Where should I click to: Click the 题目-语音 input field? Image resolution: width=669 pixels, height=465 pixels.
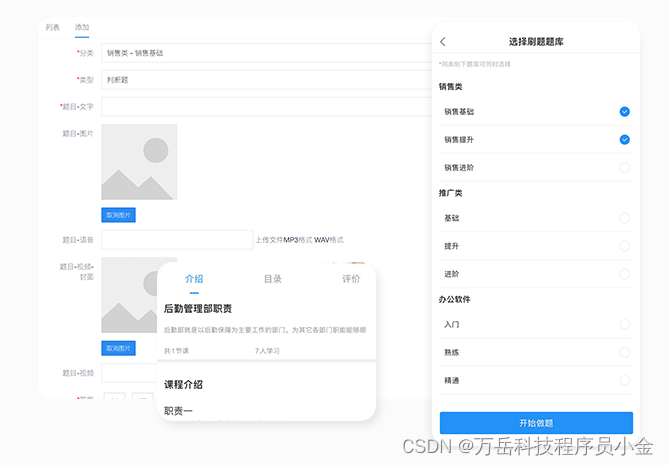tap(177, 240)
